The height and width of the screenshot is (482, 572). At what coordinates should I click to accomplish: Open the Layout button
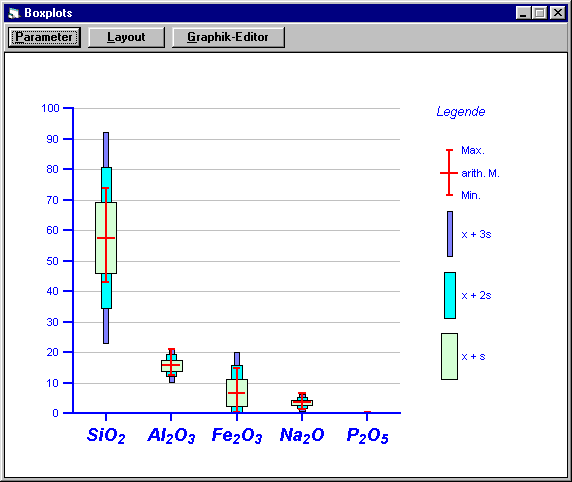tap(126, 37)
